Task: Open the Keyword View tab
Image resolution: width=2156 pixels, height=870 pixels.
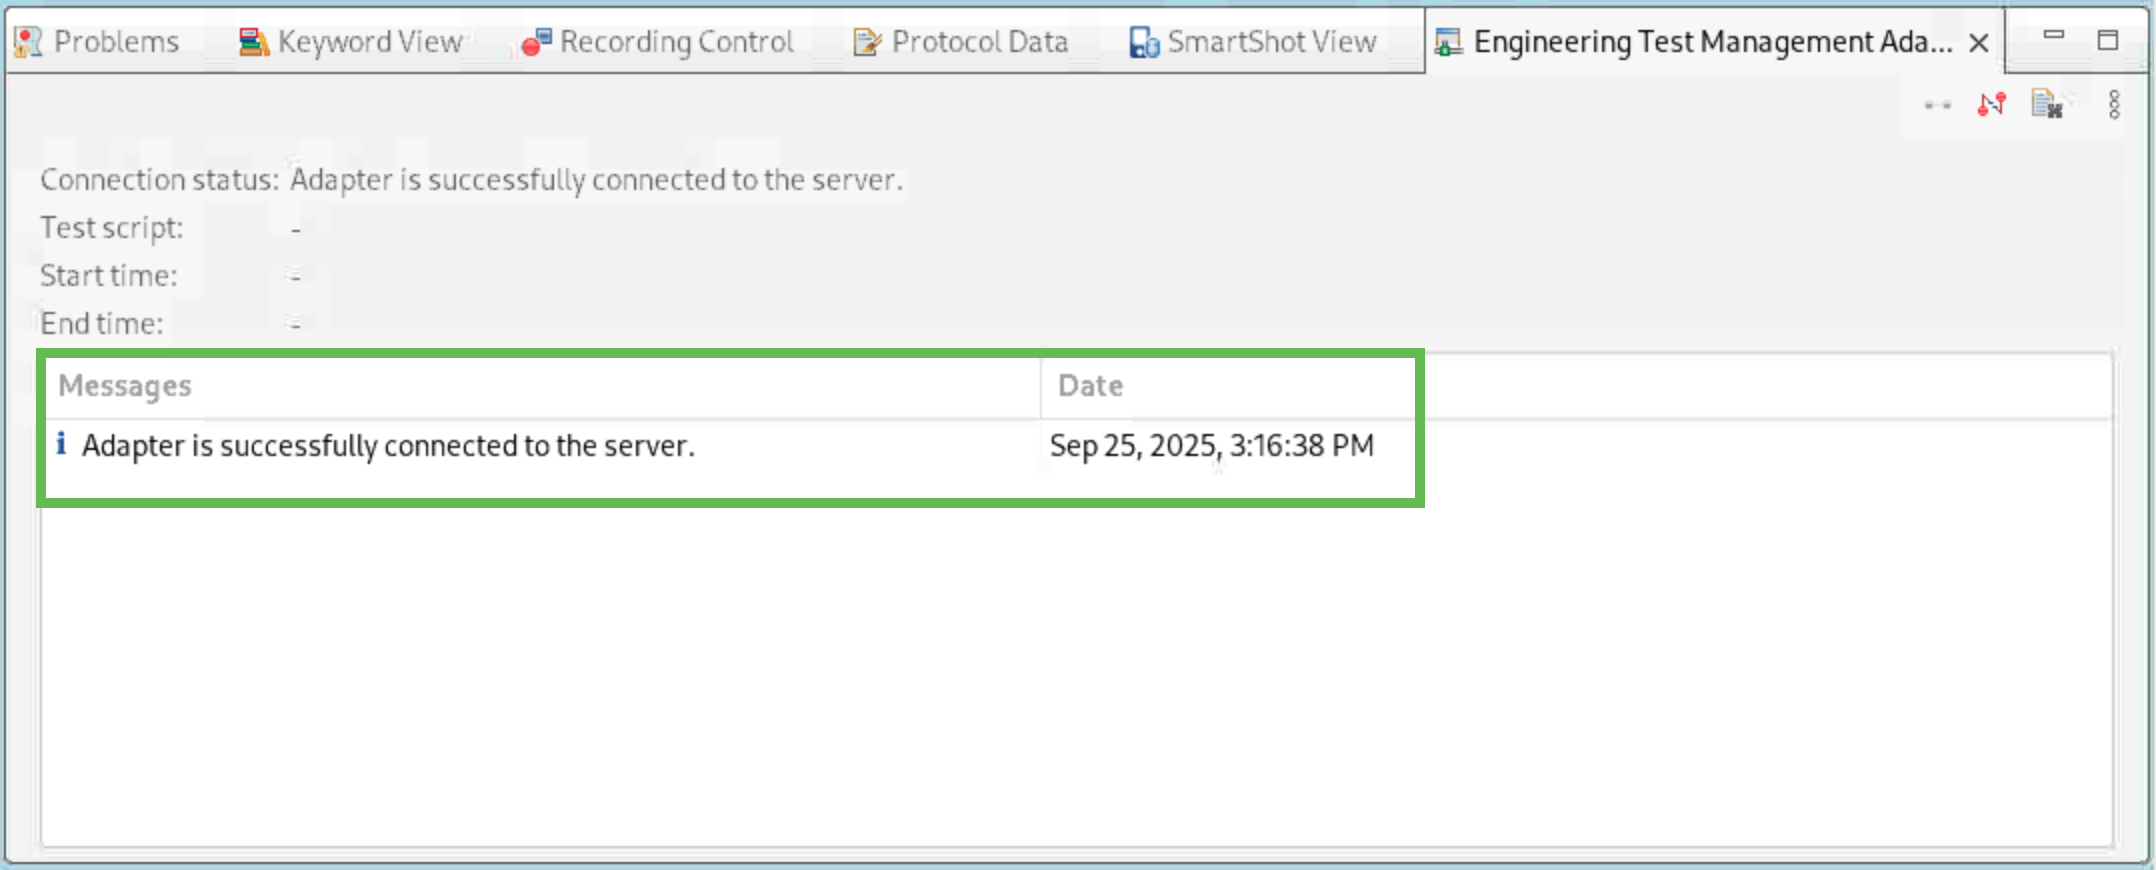Action: pyautogui.click(x=369, y=42)
